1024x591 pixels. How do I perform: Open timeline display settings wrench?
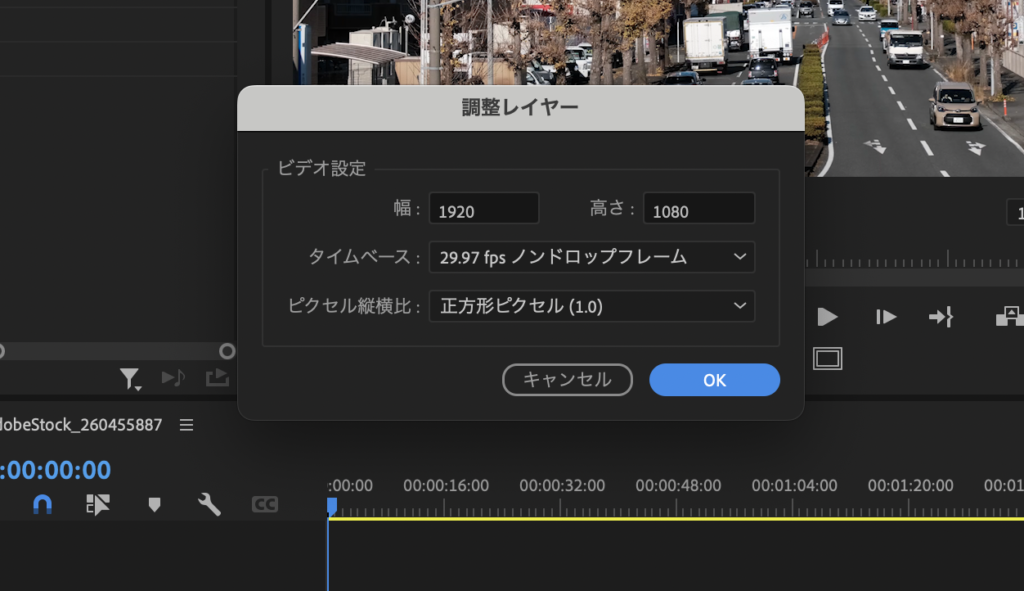(x=209, y=504)
